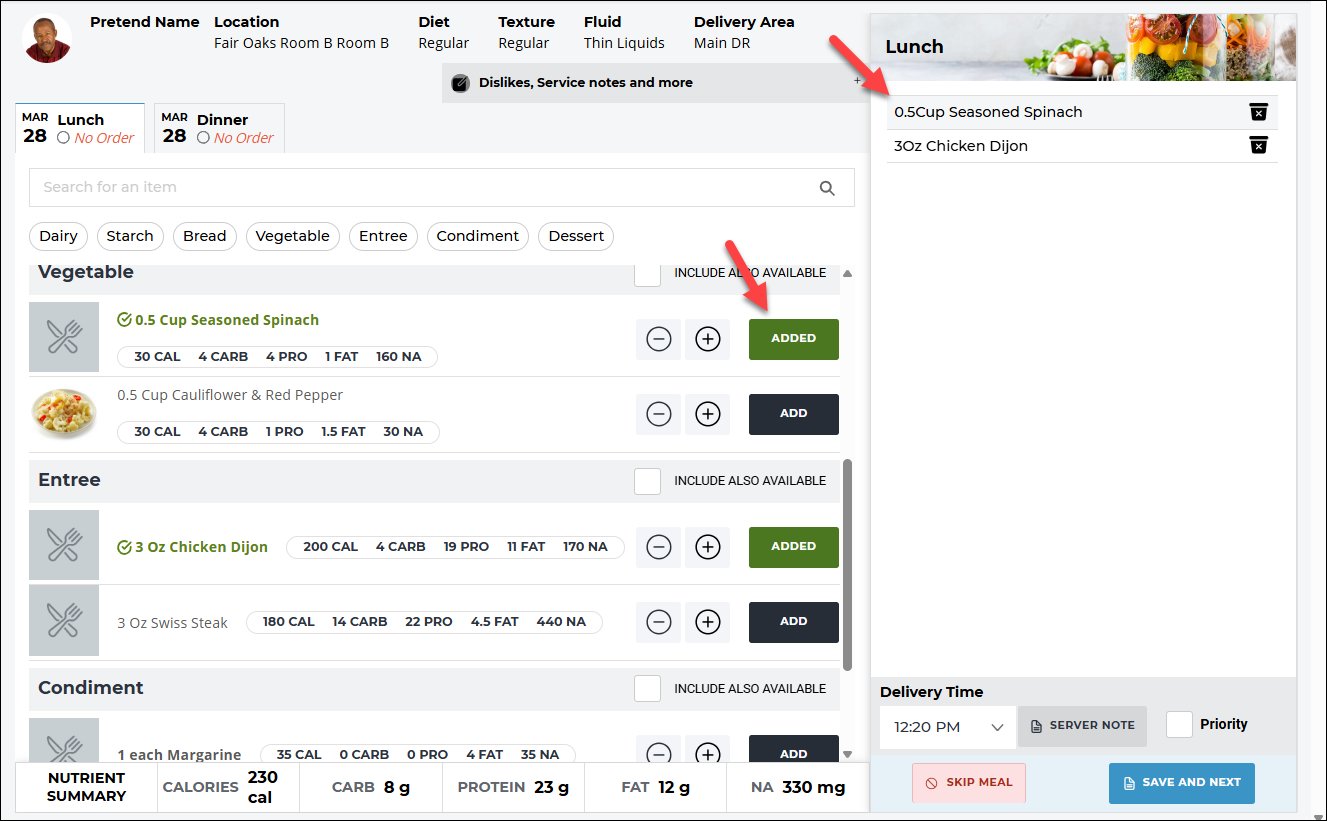Decrease quantity of Swiss Steak
The width and height of the screenshot is (1327, 821).
click(x=658, y=622)
